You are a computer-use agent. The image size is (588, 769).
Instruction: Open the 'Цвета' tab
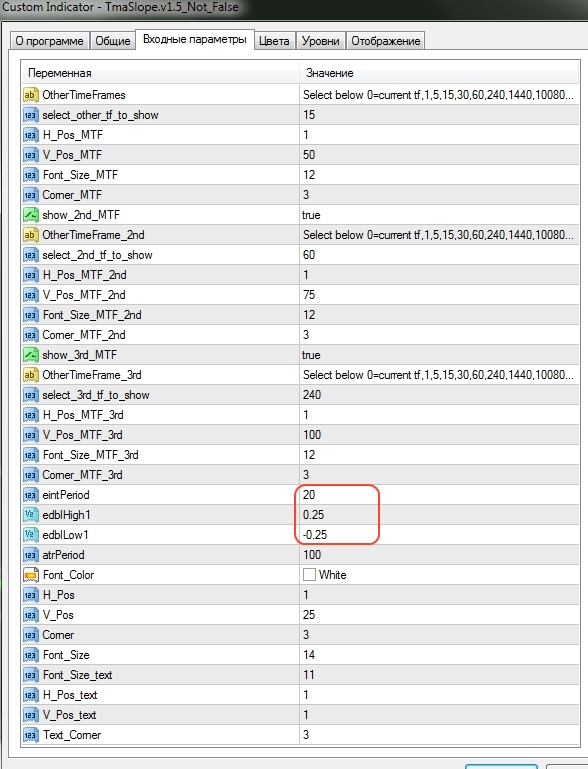tap(274, 41)
